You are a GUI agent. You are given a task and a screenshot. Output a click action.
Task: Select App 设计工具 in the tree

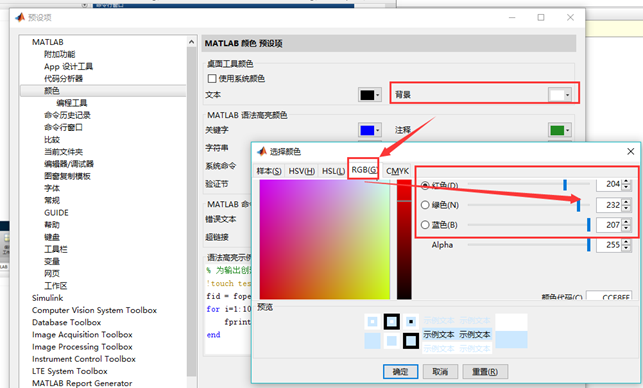[x=68, y=66]
